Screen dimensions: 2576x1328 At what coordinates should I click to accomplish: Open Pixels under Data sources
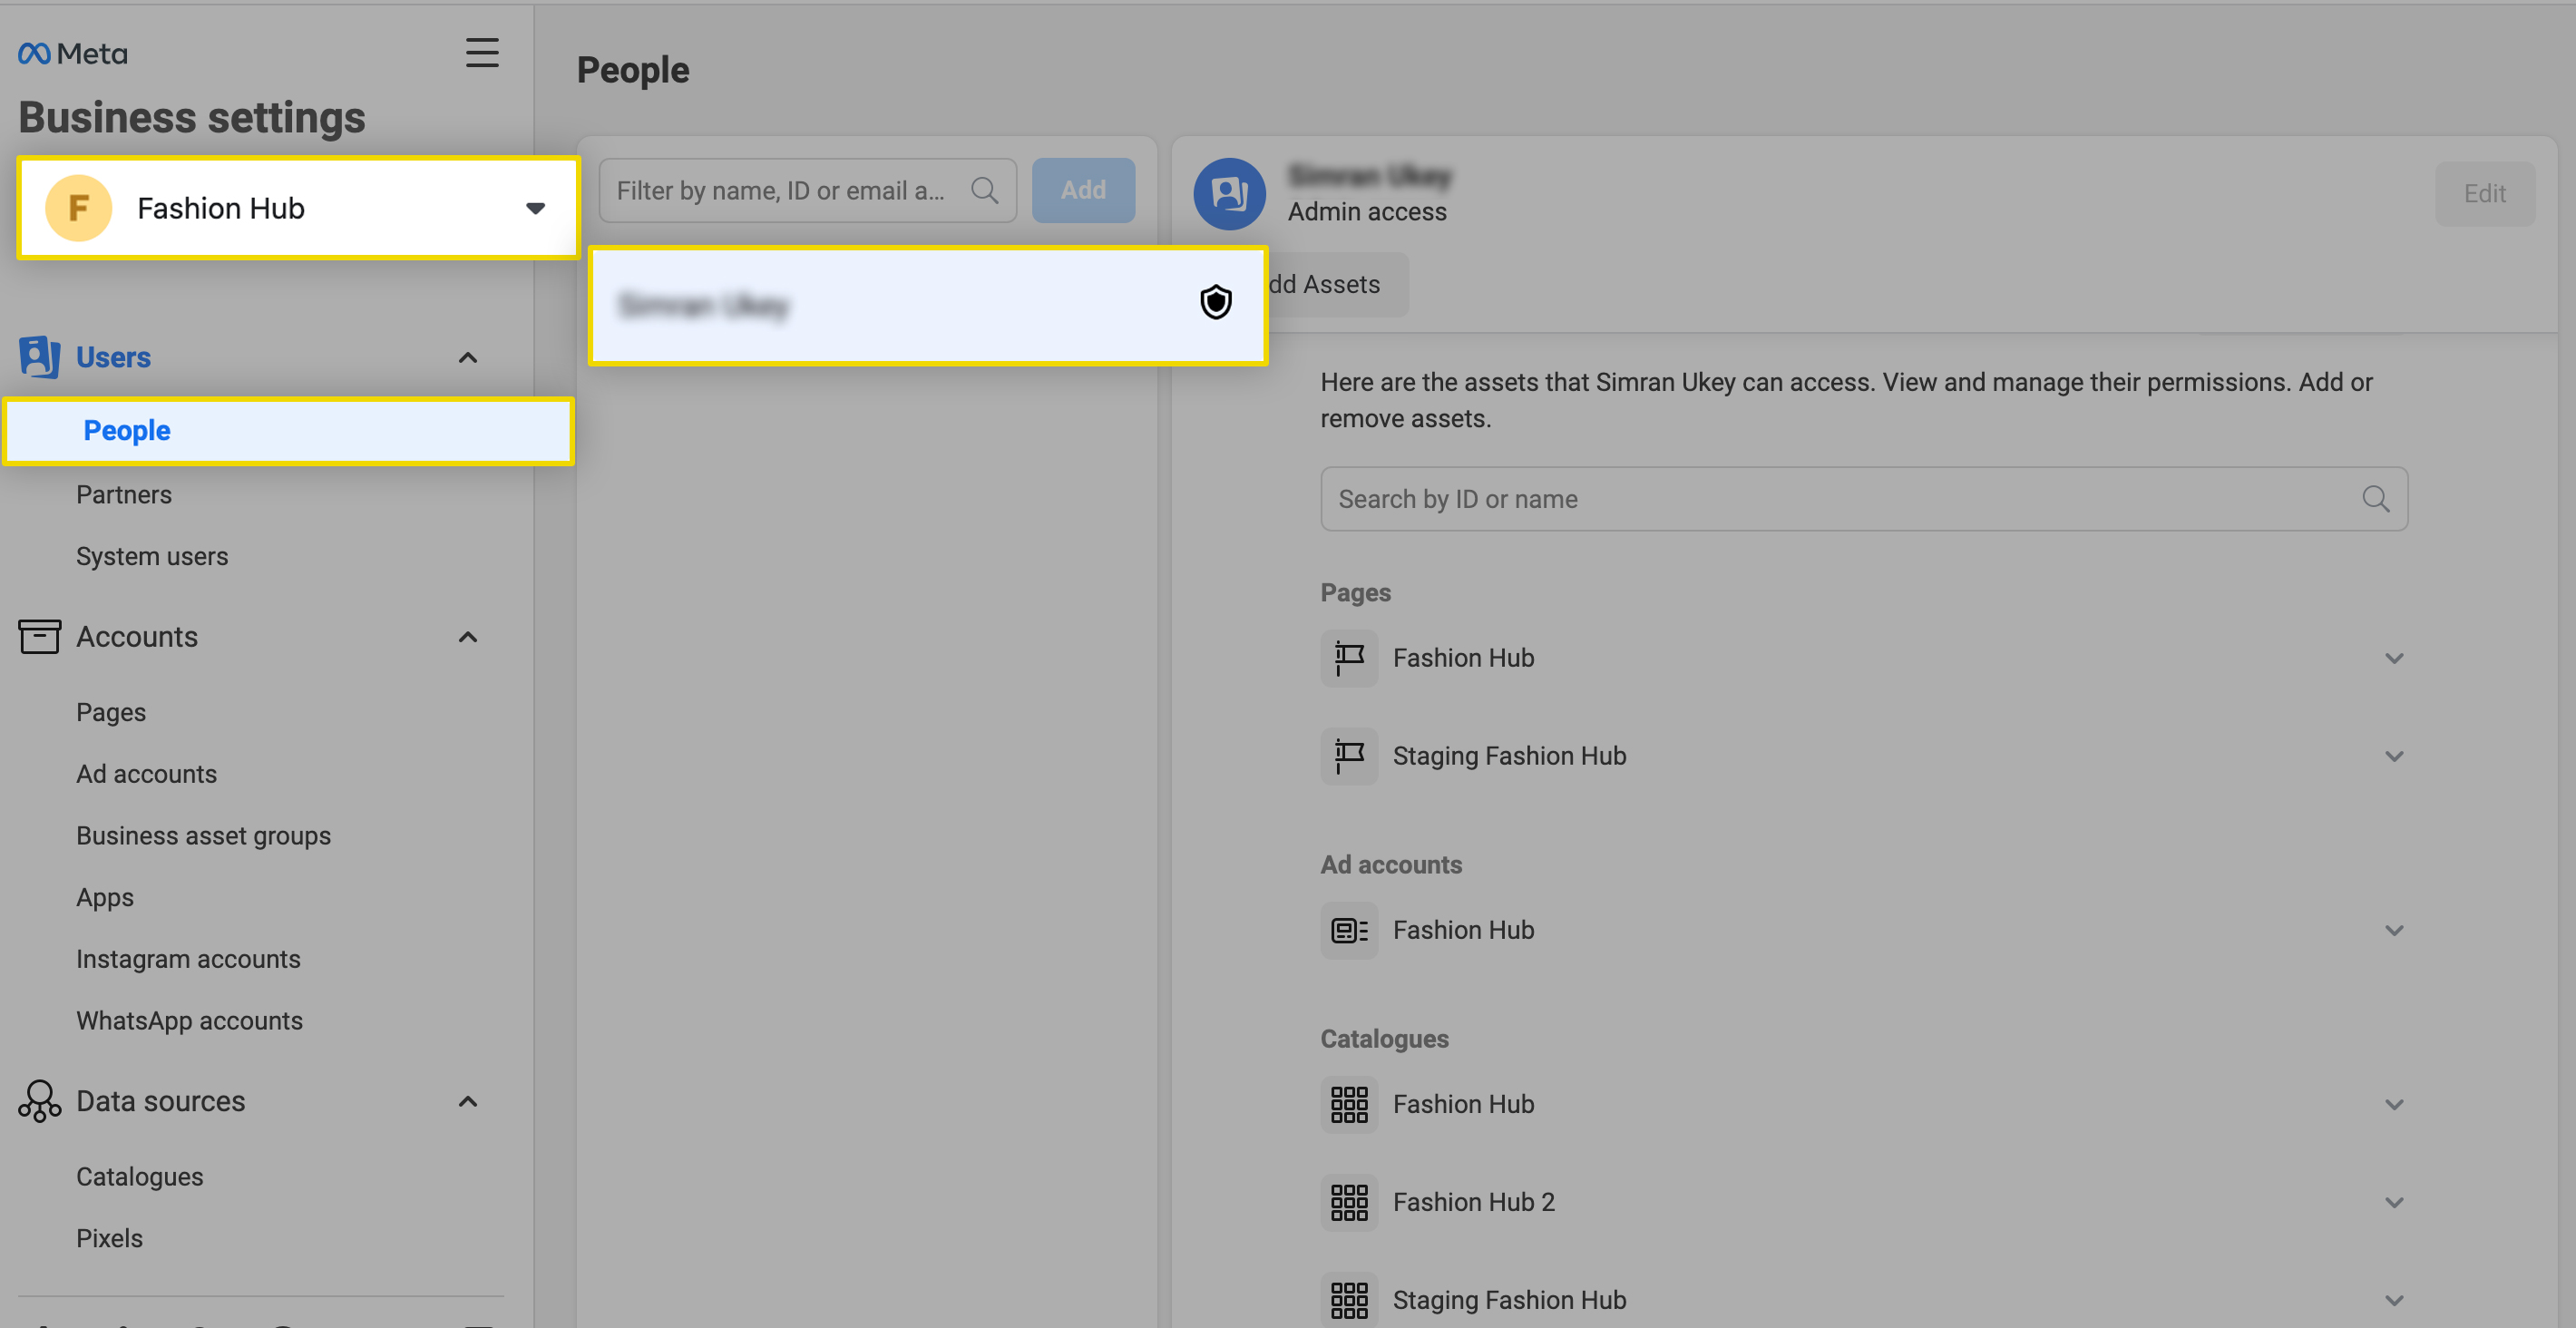tap(109, 1238)
